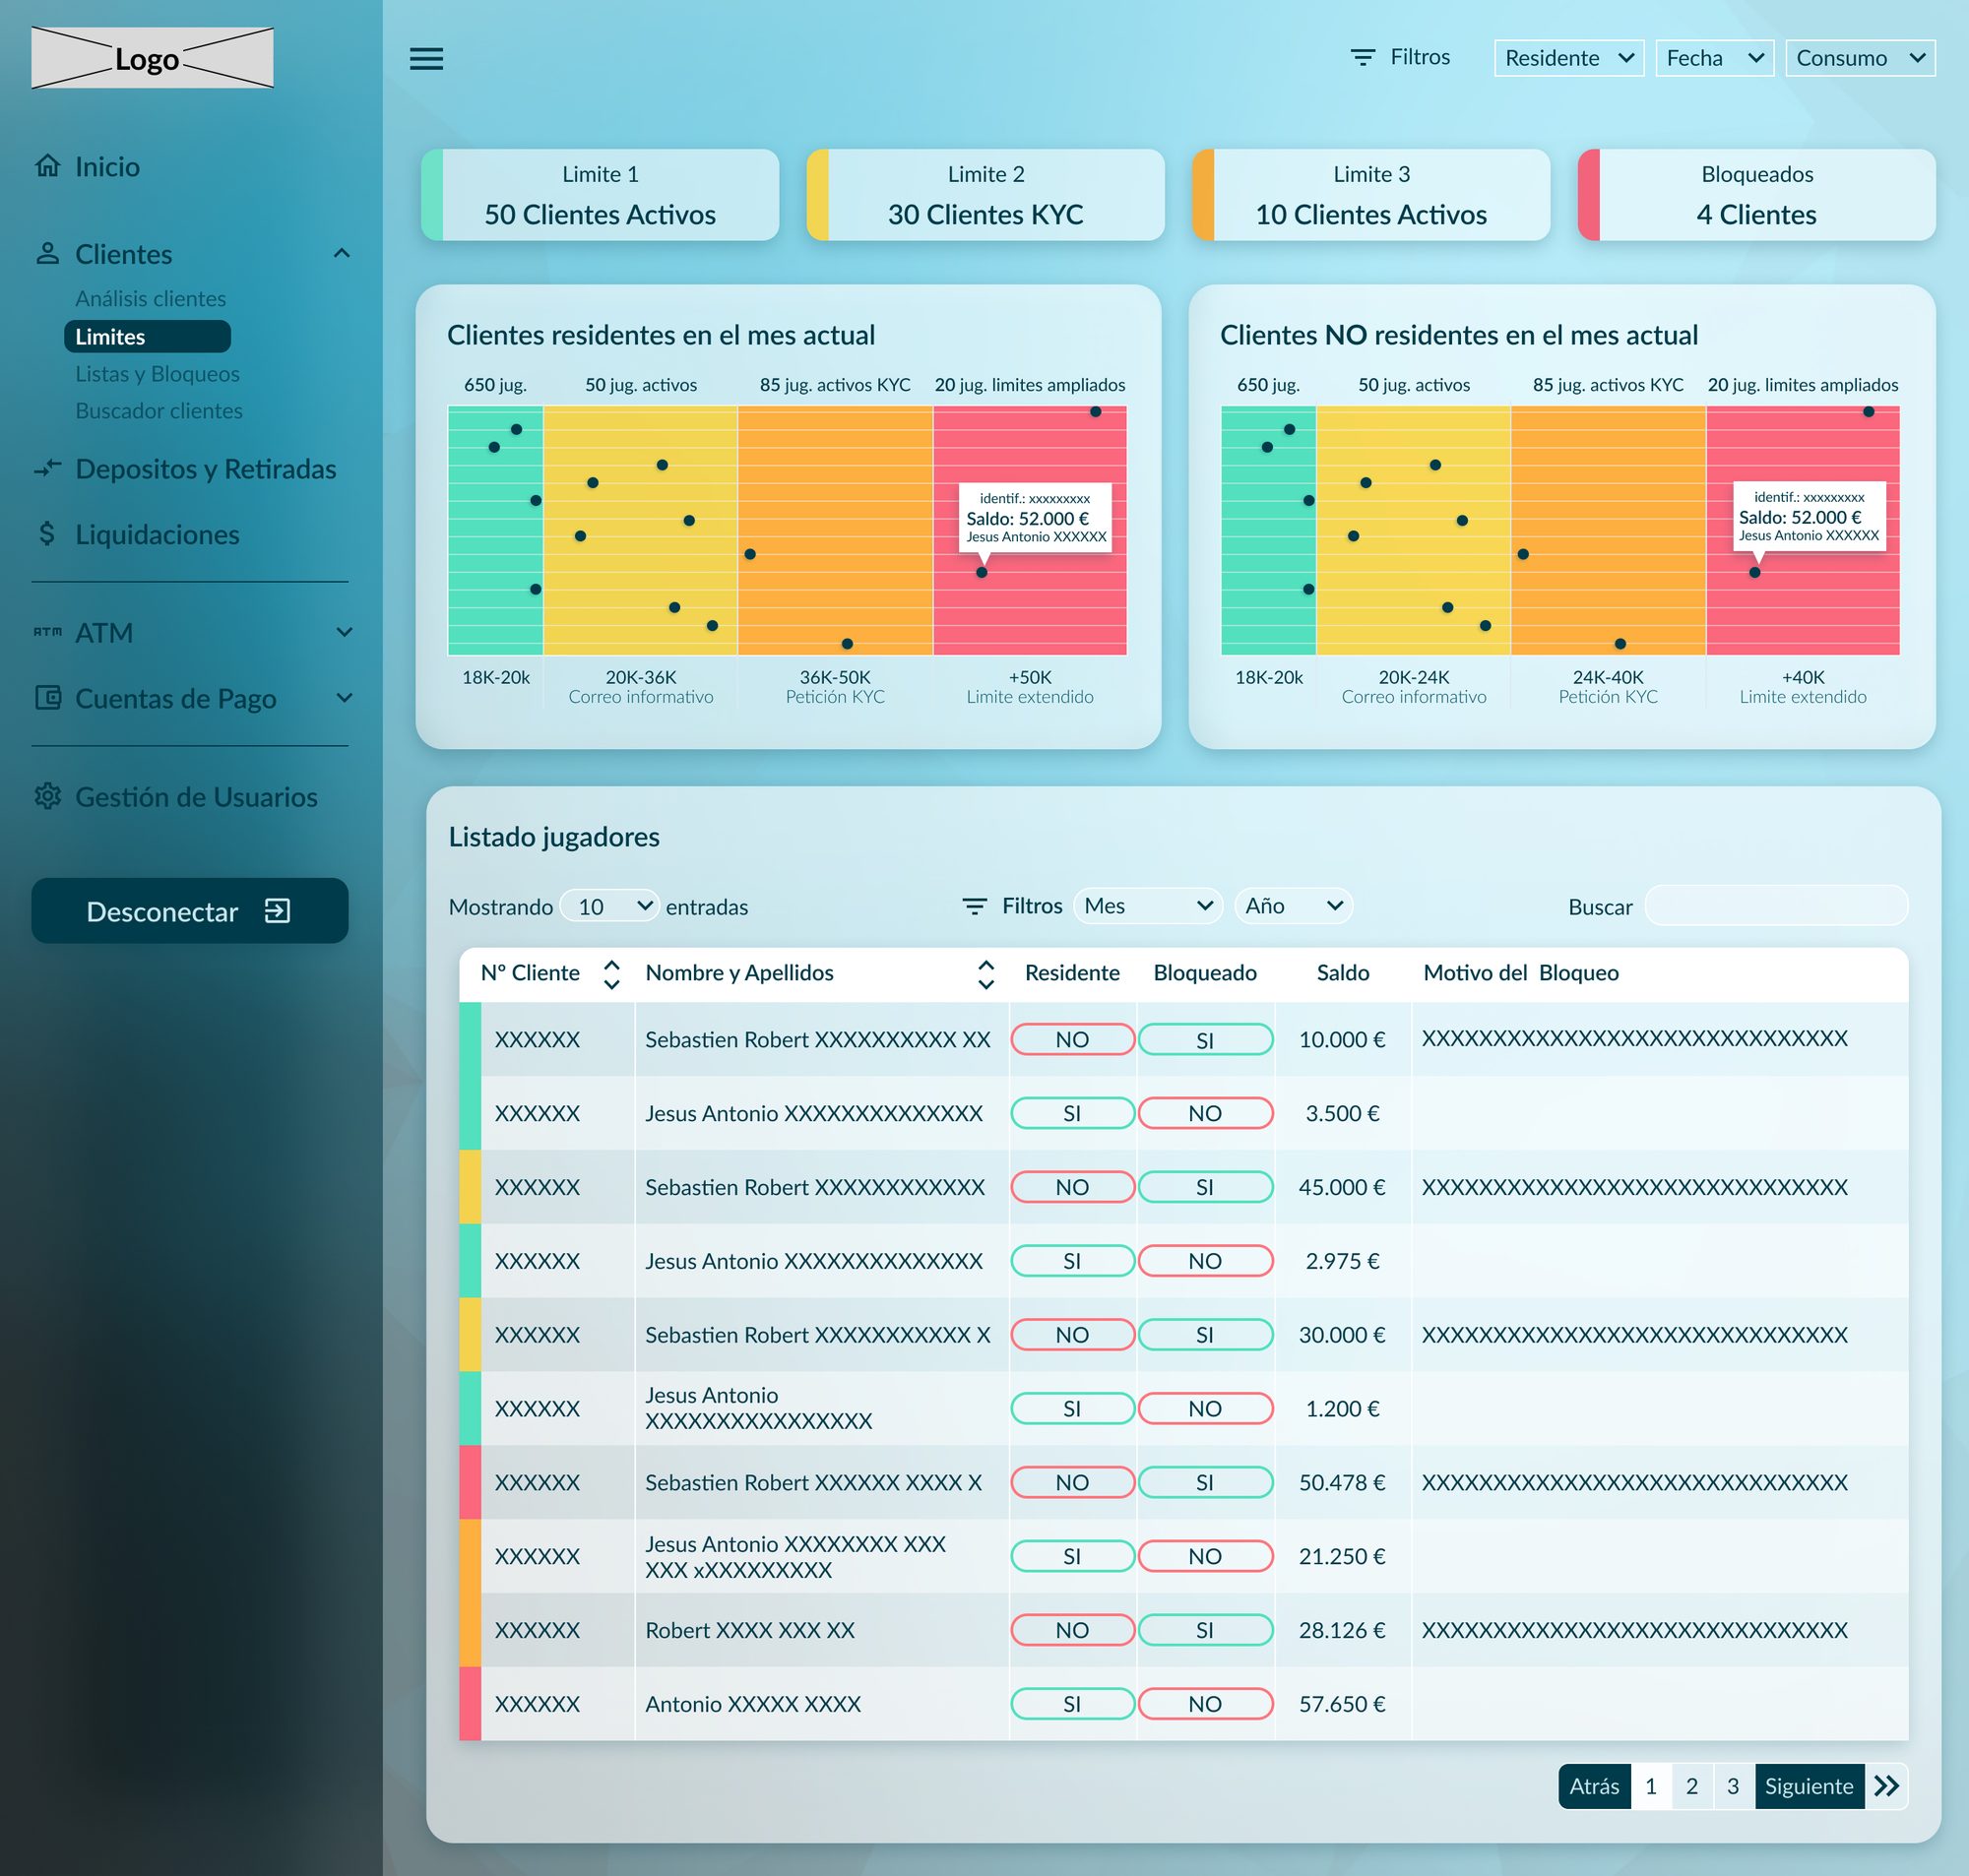Click the Listado jugadores Filtros filter icon
Screen dimensions: 1969x1876
974,906
